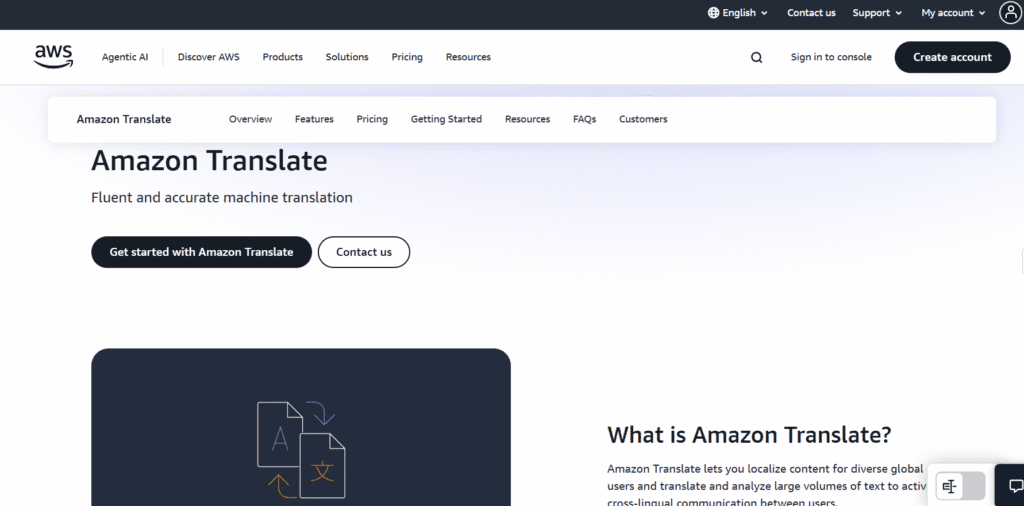Click the top bar Contact us link

click(811, 12)
